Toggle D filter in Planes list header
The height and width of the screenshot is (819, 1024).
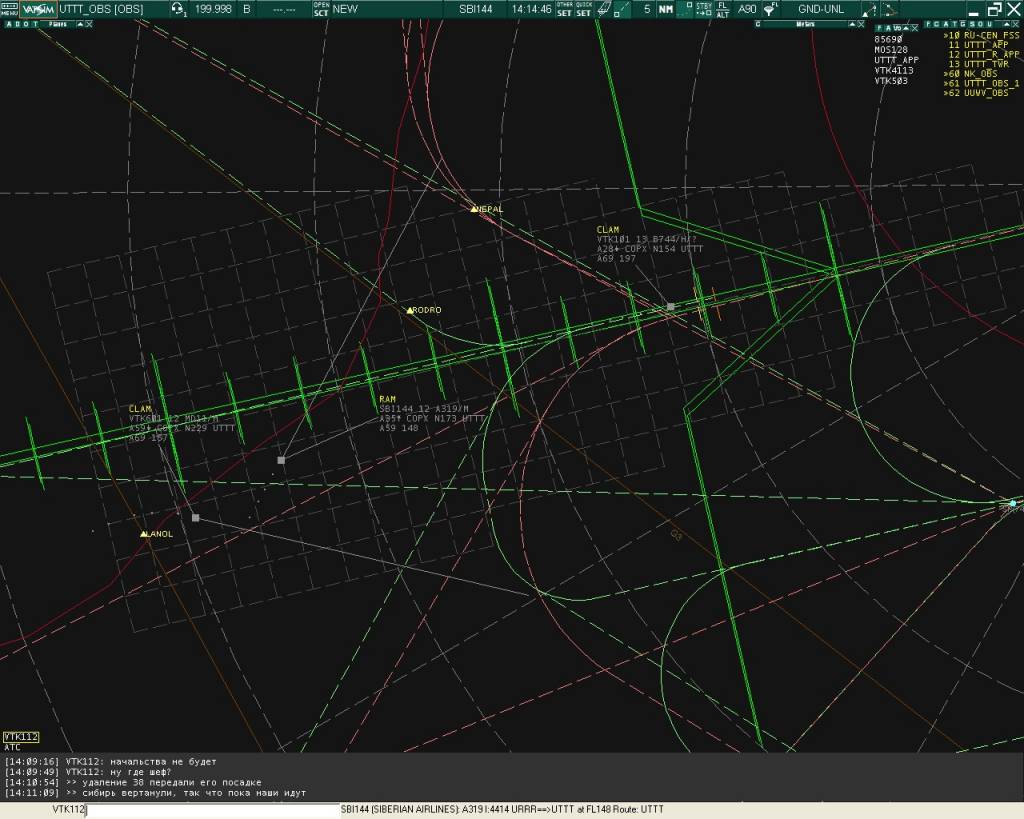(x=18, y=24)
